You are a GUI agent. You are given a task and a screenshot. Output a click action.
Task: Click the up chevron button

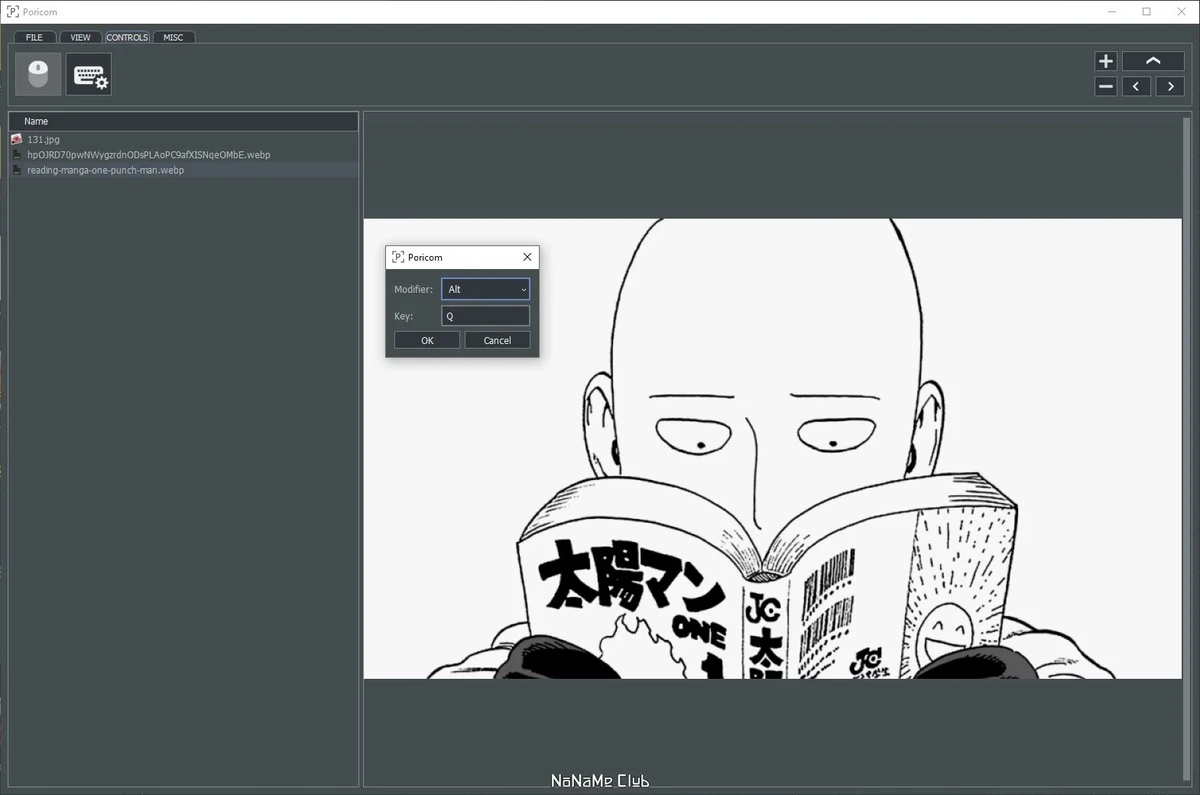pyautogui.click(x=1153, y=61)
